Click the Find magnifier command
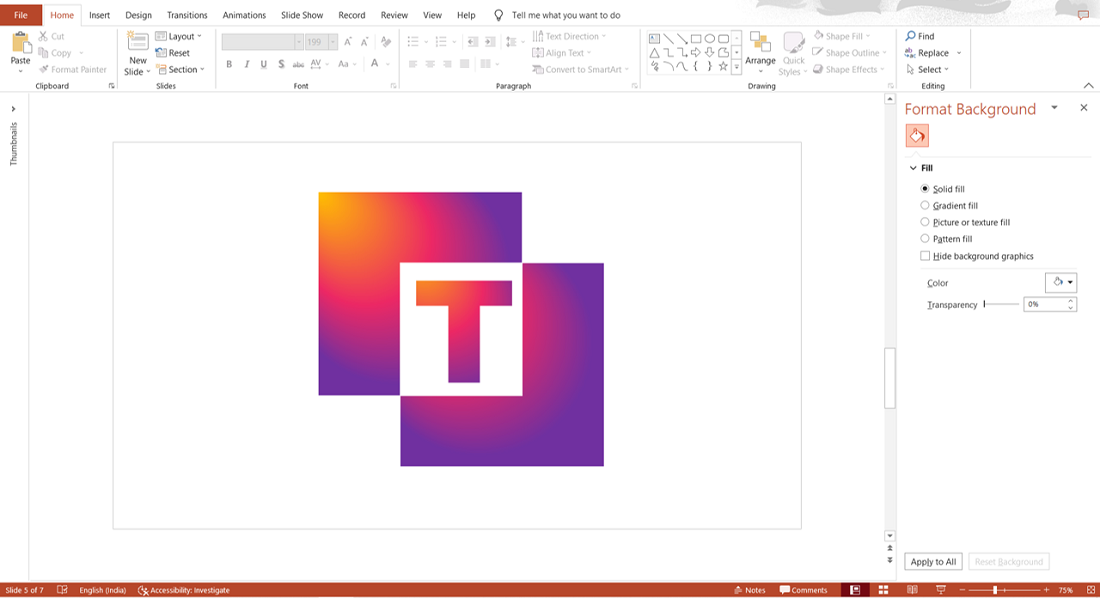The image size is (1100, 598). click(920, 36)
